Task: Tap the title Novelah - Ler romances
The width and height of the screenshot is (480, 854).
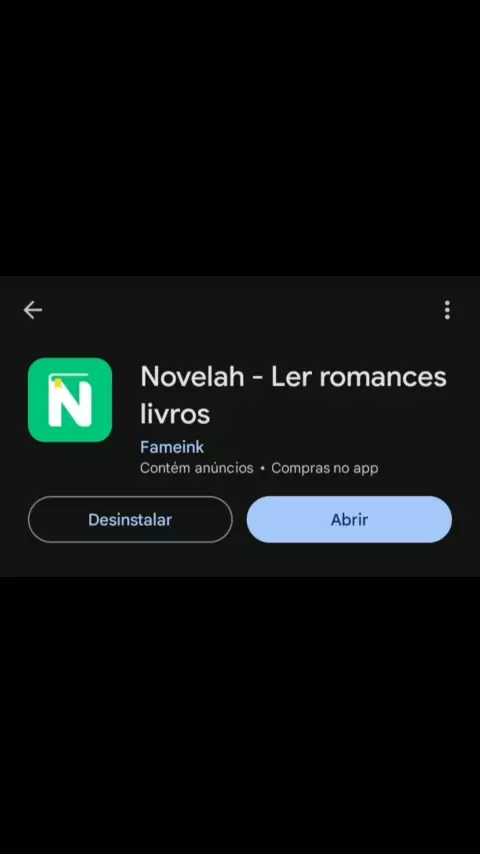Action: pos(293,377)
